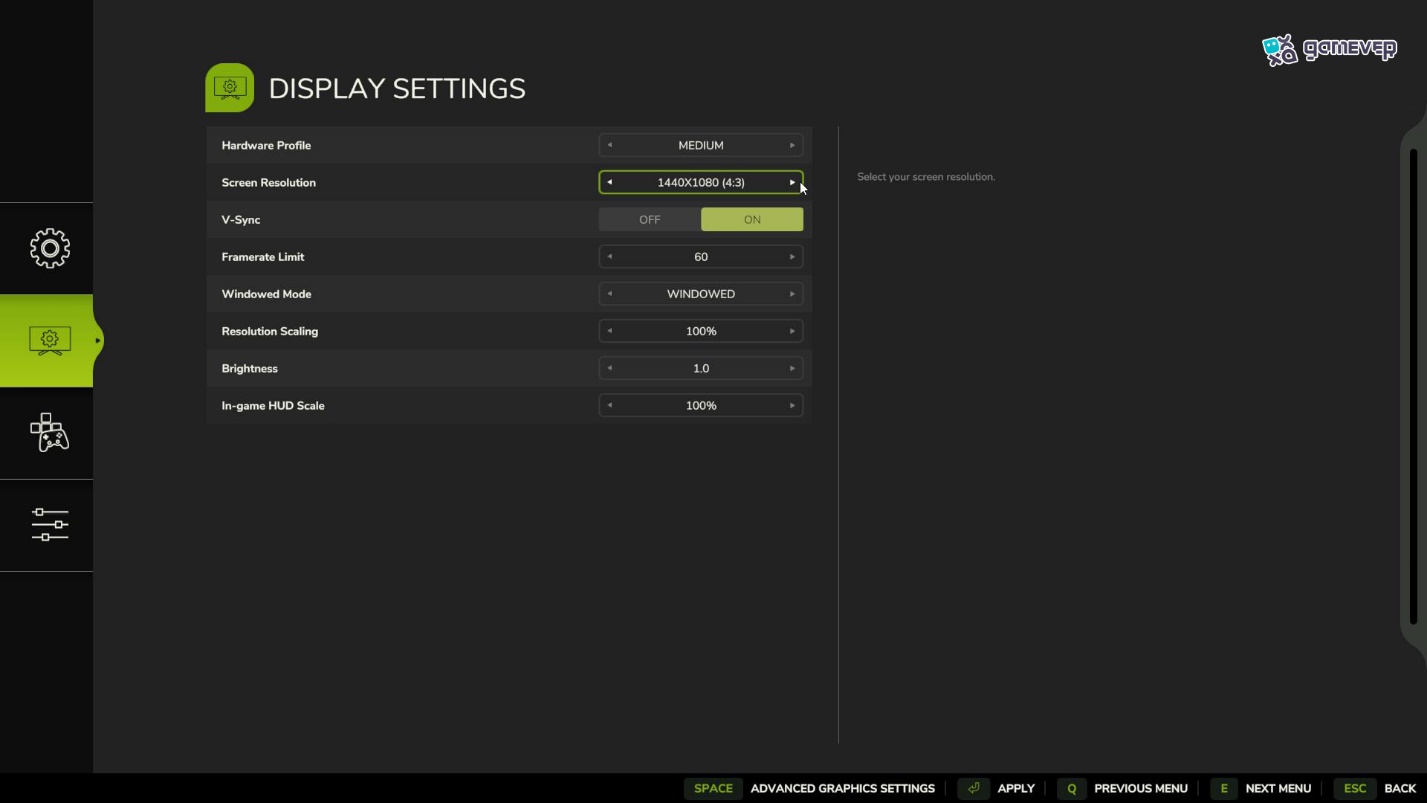Screen dimensions: 1427x803
Task: Raise Framerate Limit with right arrow
Action: tap(792, 257)
